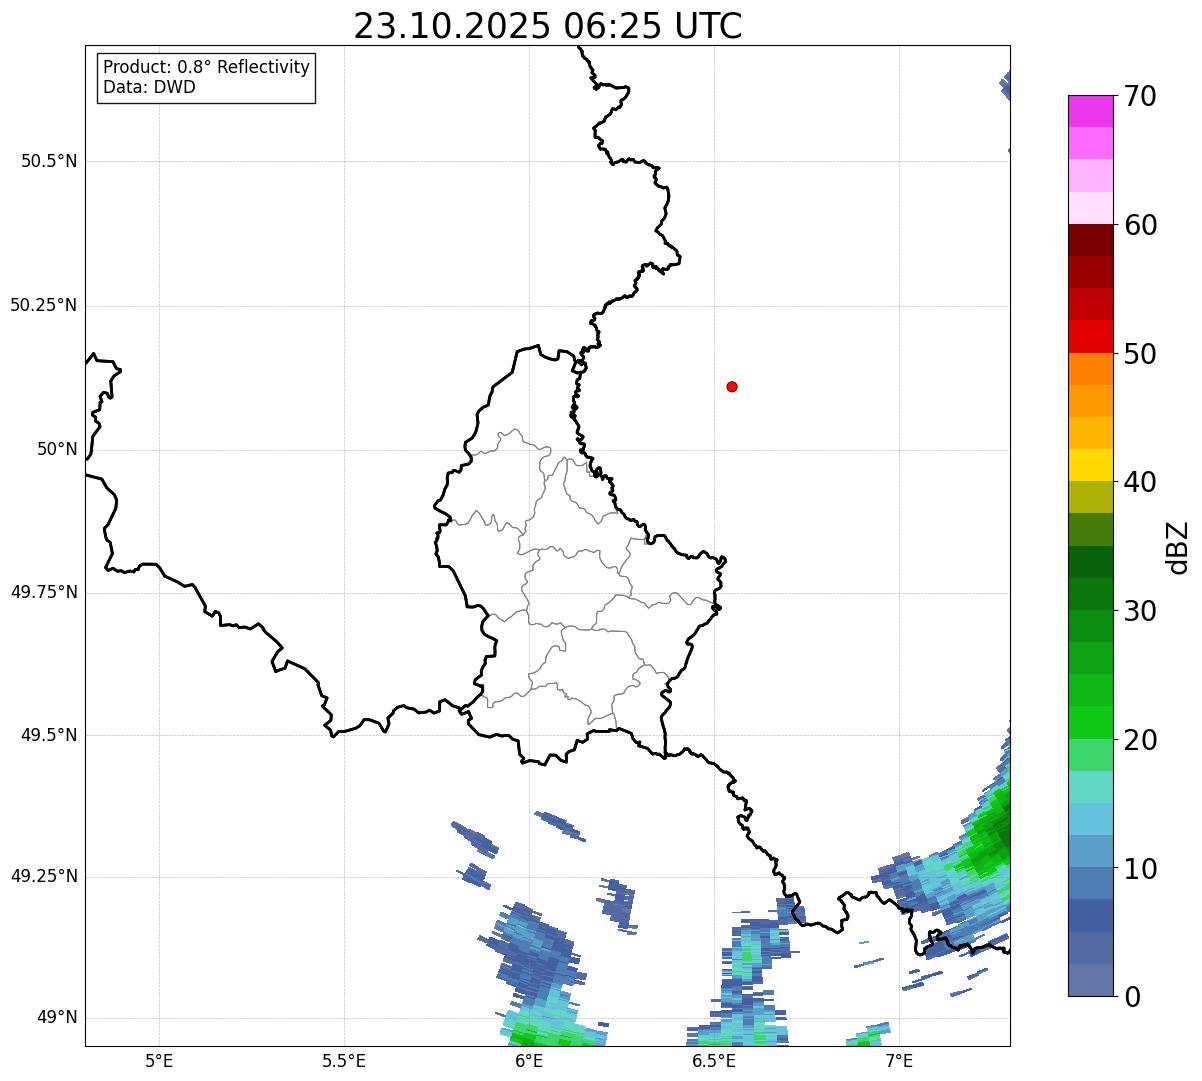Select the "49°N" latitude tick label

pyautogui.click(x=57, y=1018)
